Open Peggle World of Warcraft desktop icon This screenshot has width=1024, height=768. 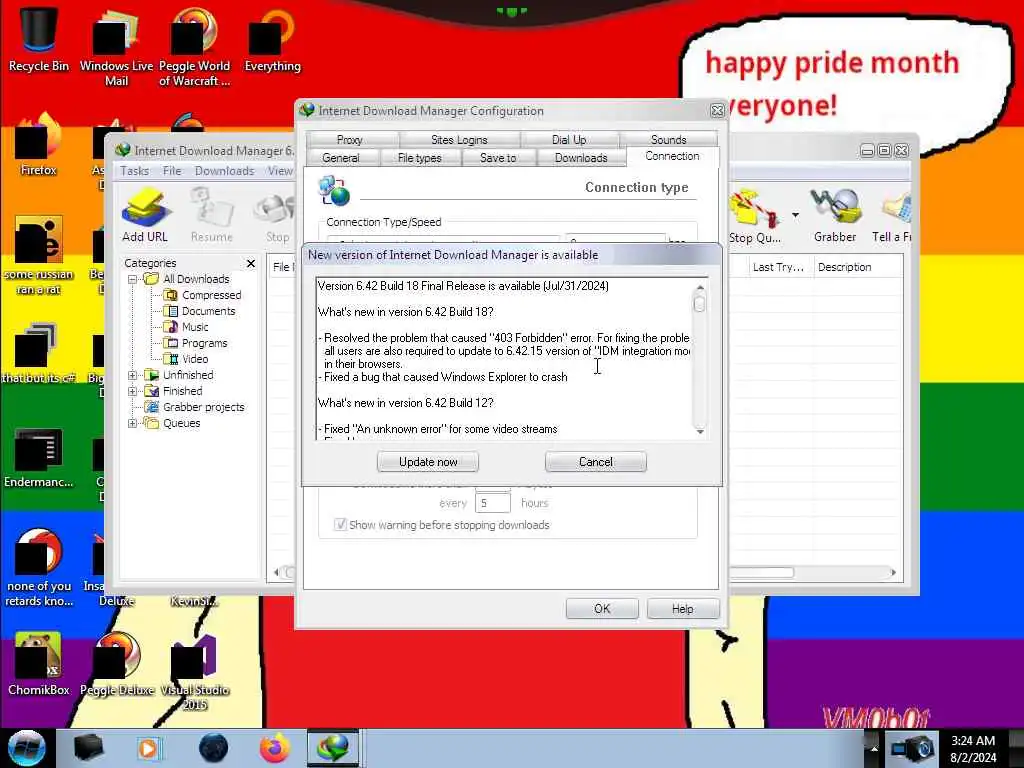click(x=194, y=47)
